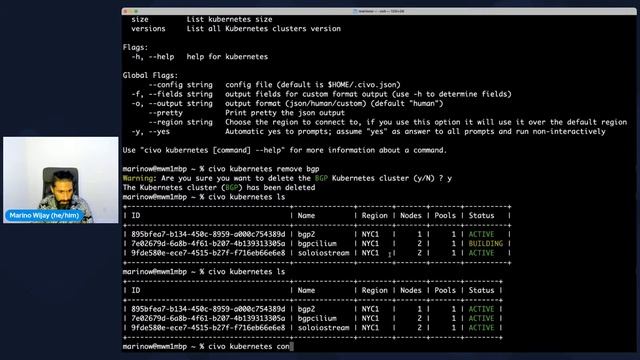This screenshot has width=640, height=360.
Task: Click the 'Use "civo kubernetes [command] --help"' line
Action: [x=285, y=150]
